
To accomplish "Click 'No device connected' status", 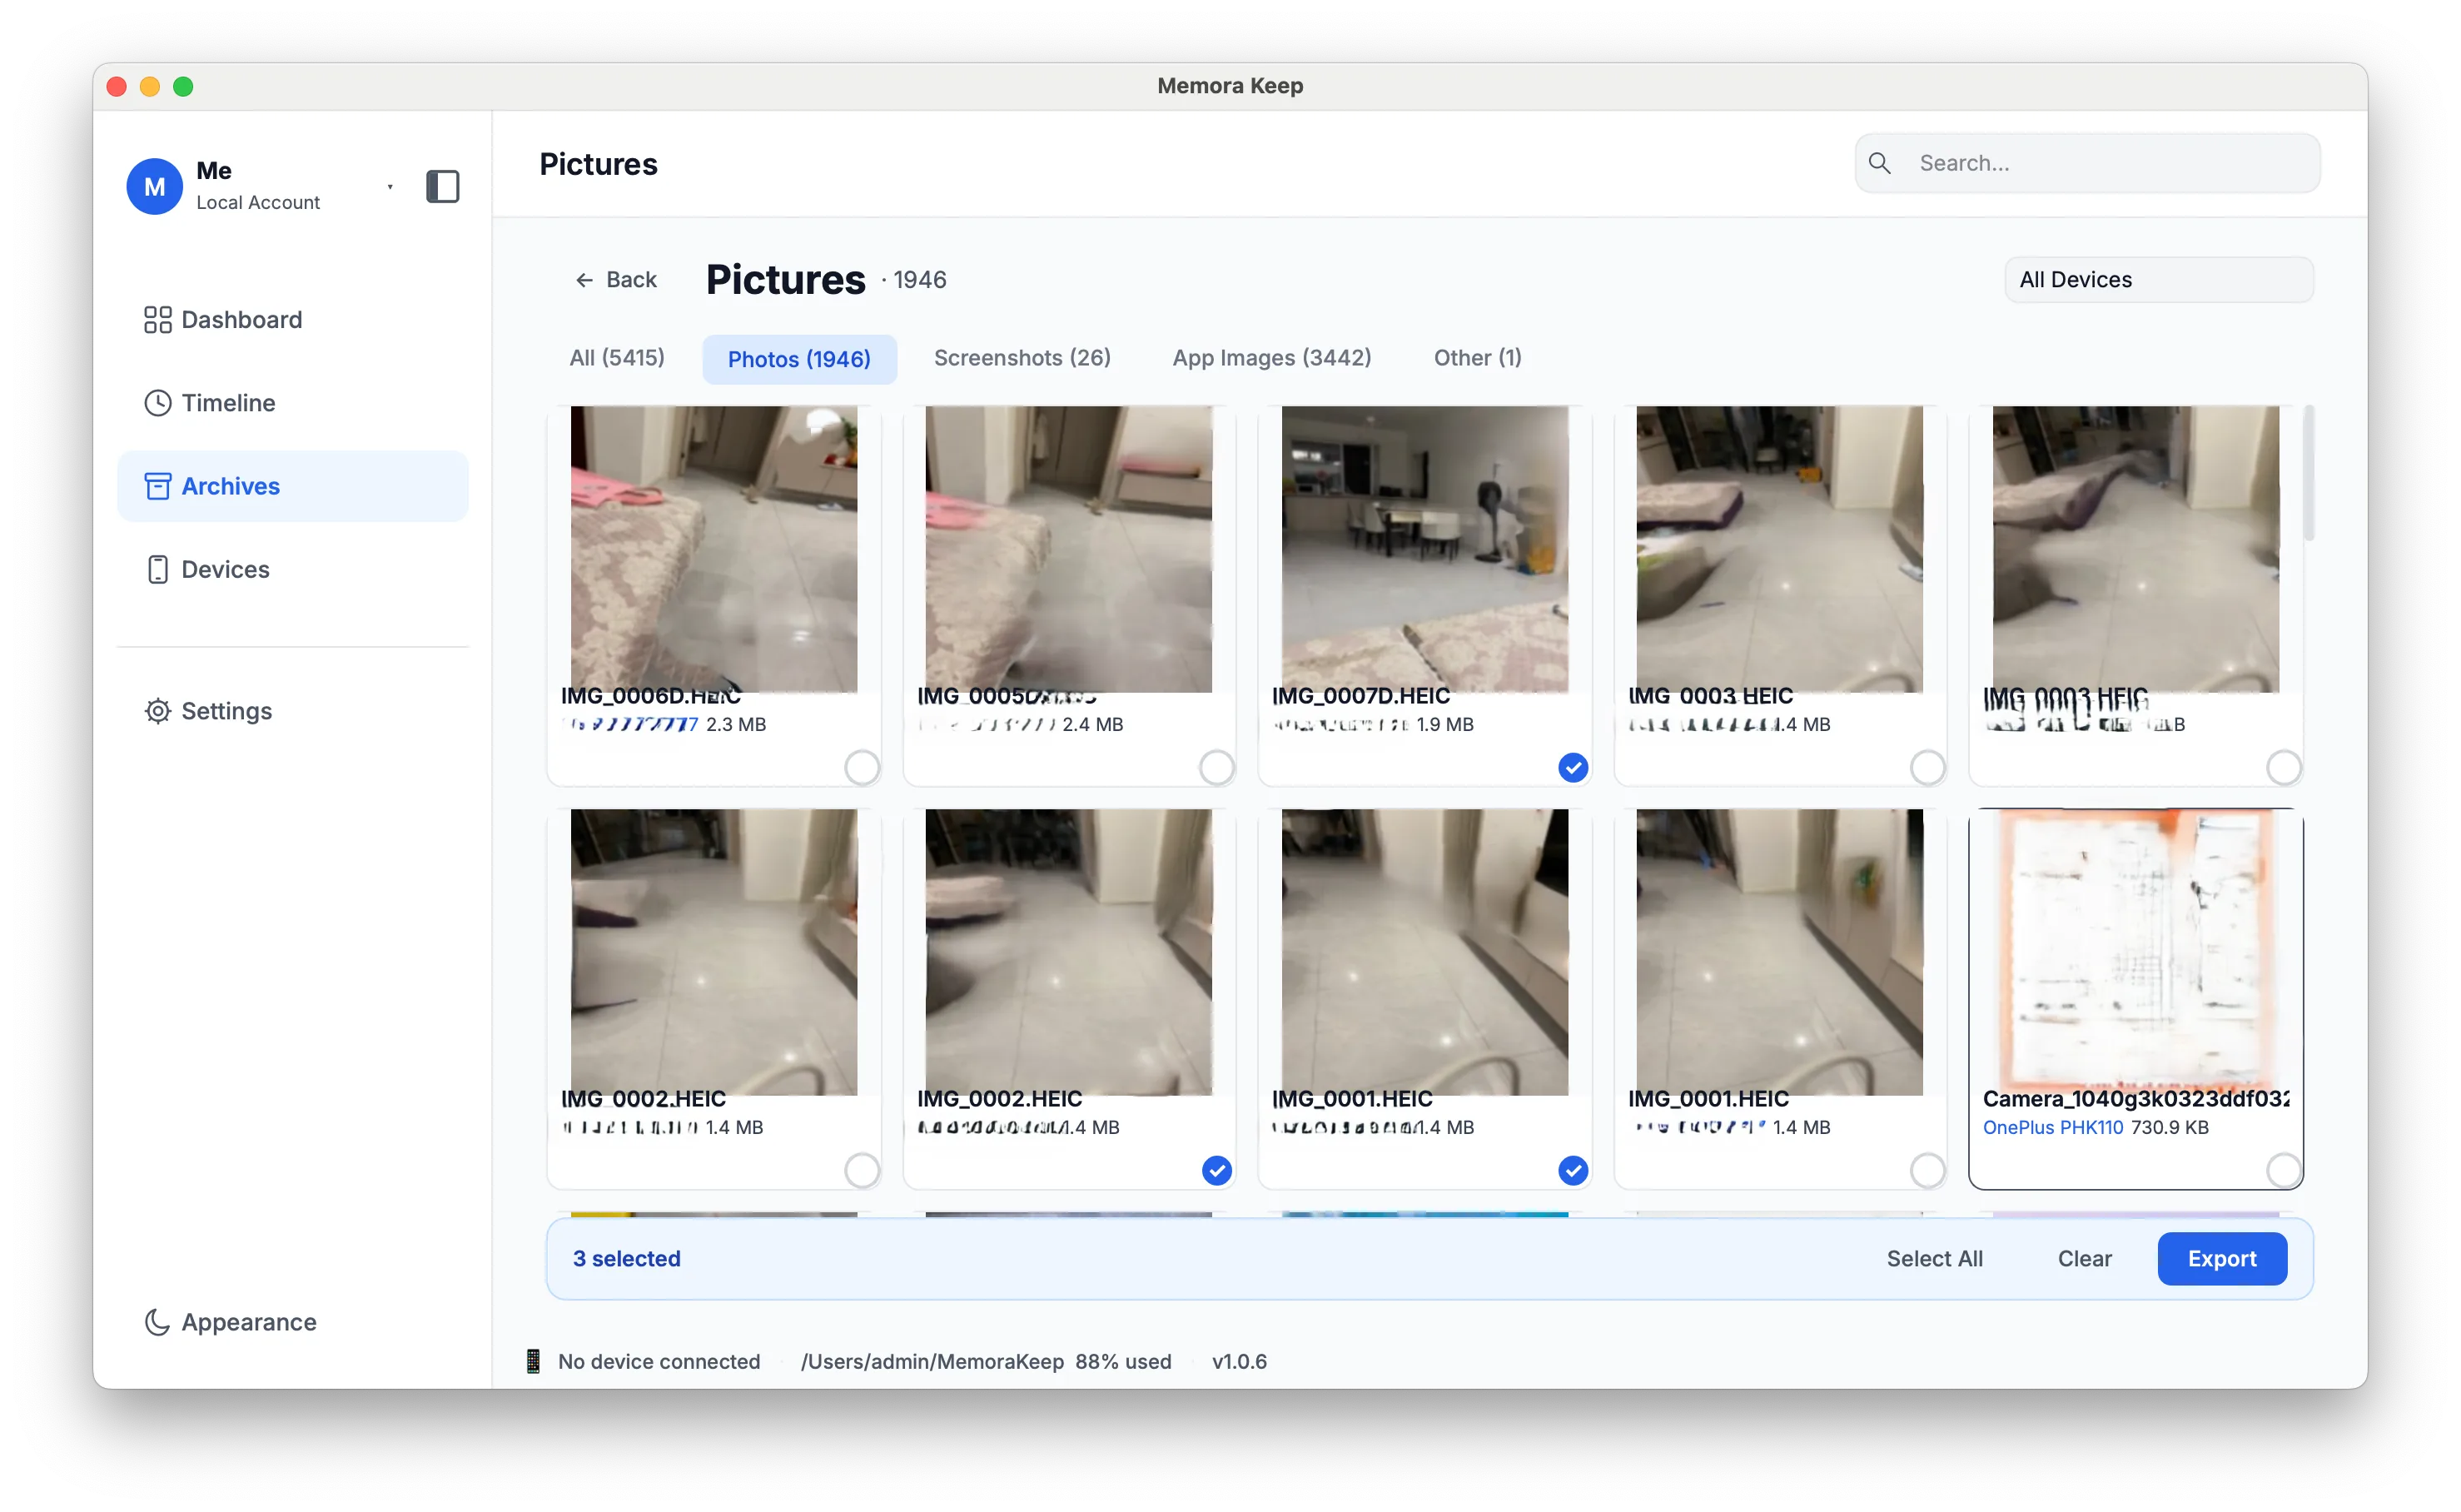I will [659, 1362].
